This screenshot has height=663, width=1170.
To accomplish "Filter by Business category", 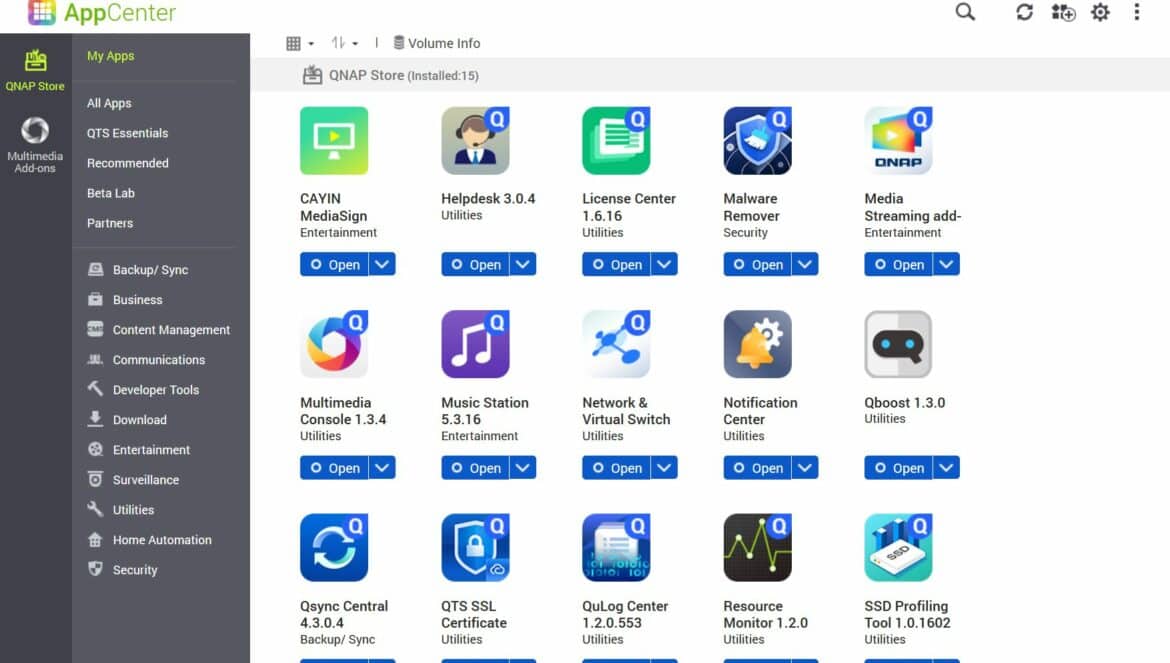I will click(125, 299).
